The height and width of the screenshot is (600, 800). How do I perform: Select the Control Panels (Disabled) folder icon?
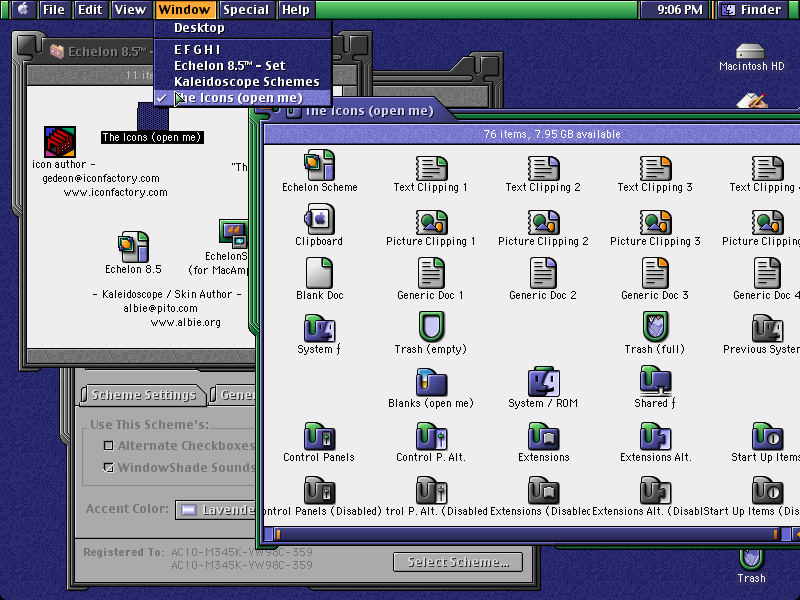point(319,490)
